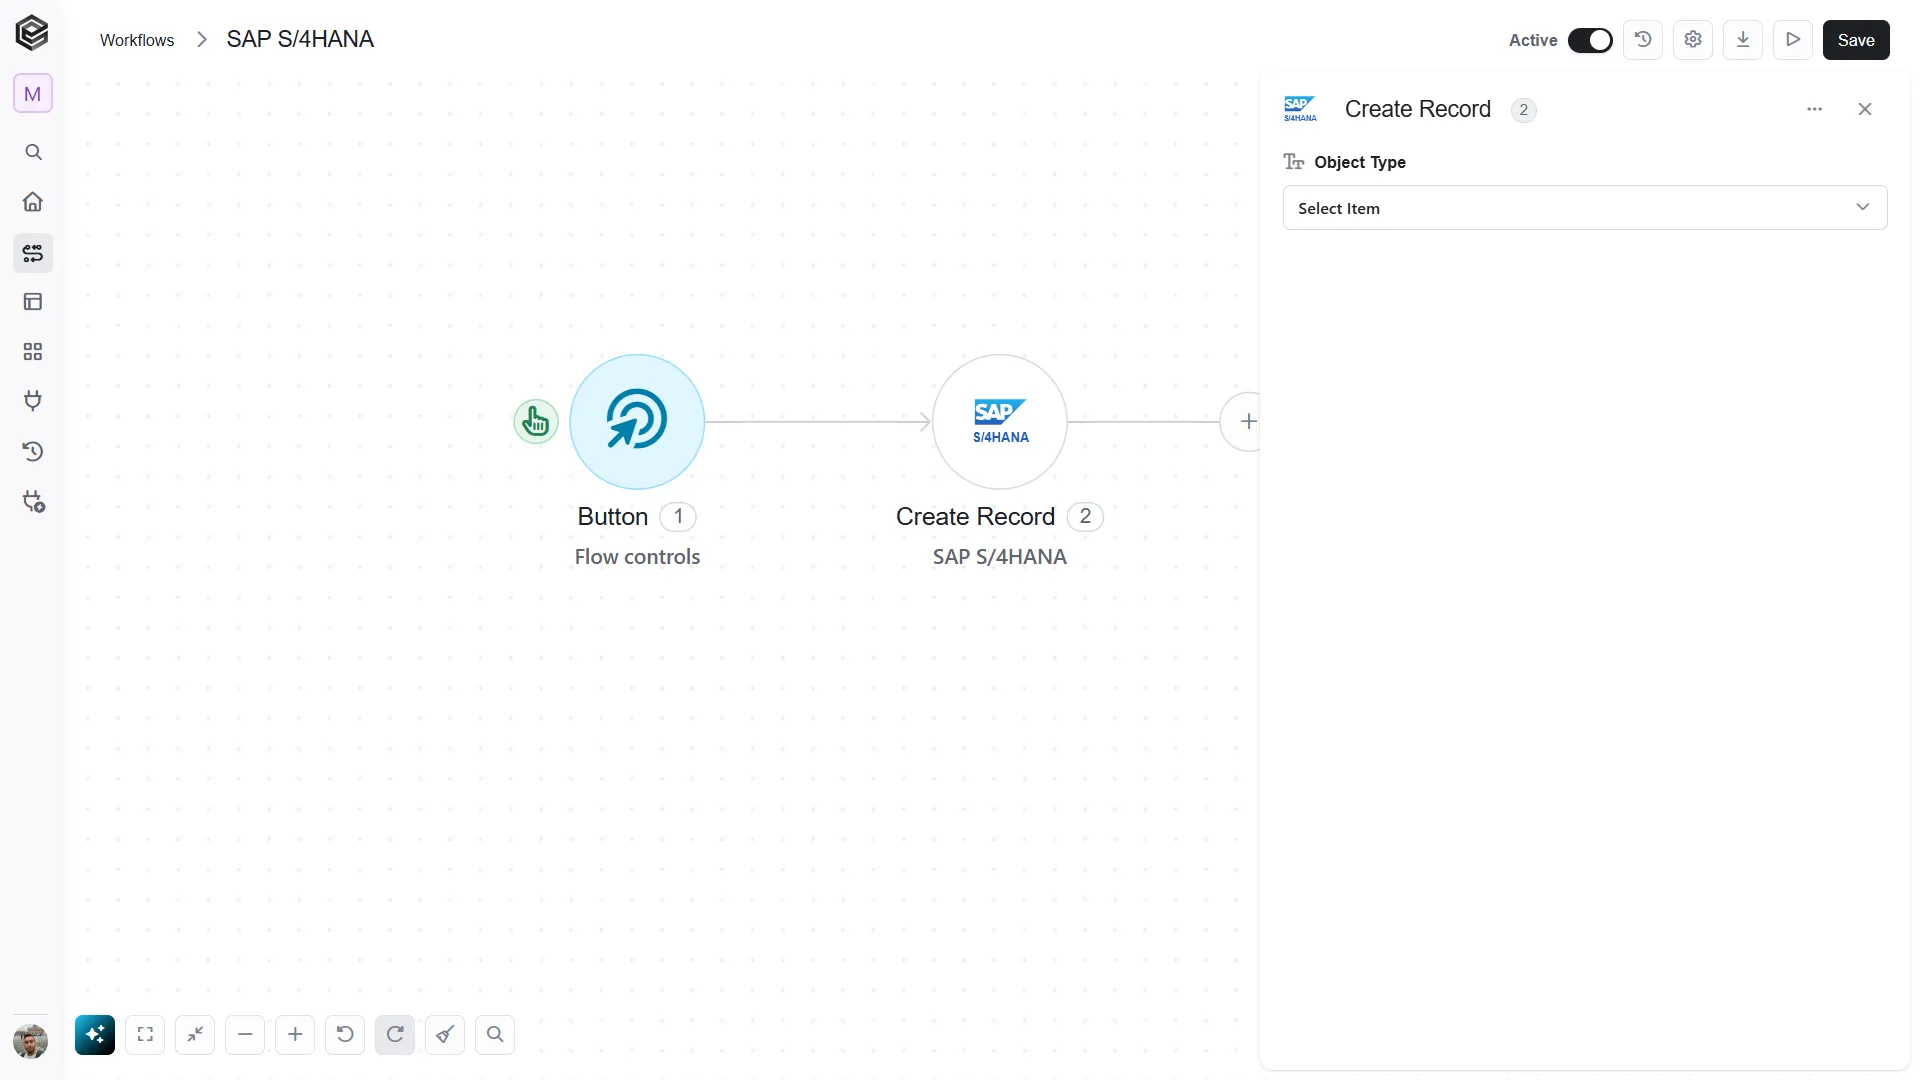
Task: Save the workflow
Action: coord(1856,40)
